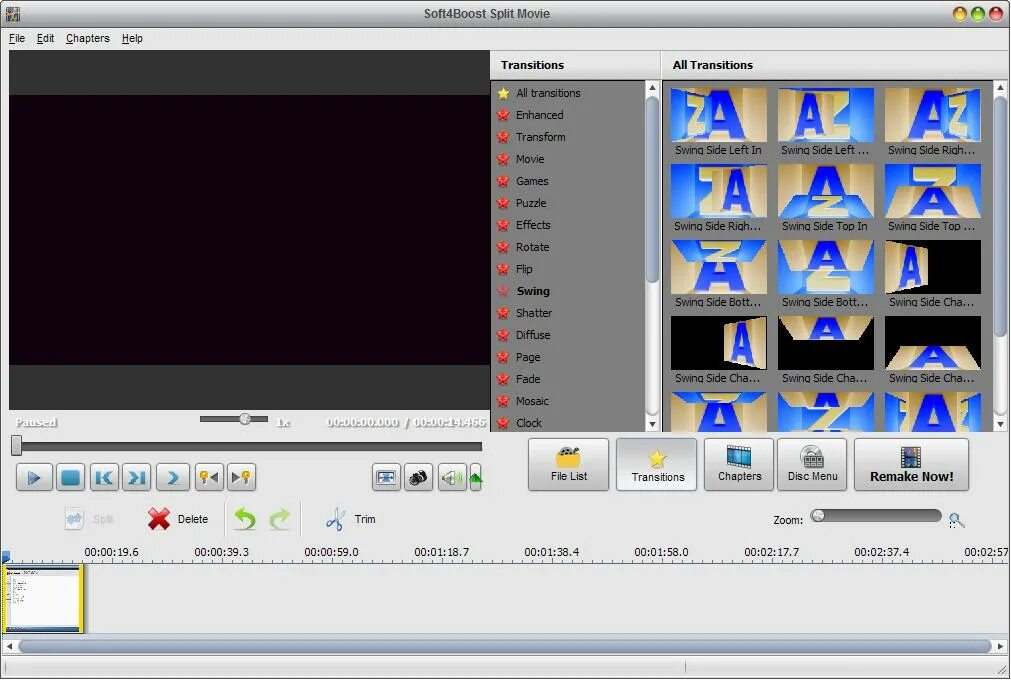This screenshot has height=680, width=1011.
Task: Stop playback with the Stop button
Action: pos(70,478)
